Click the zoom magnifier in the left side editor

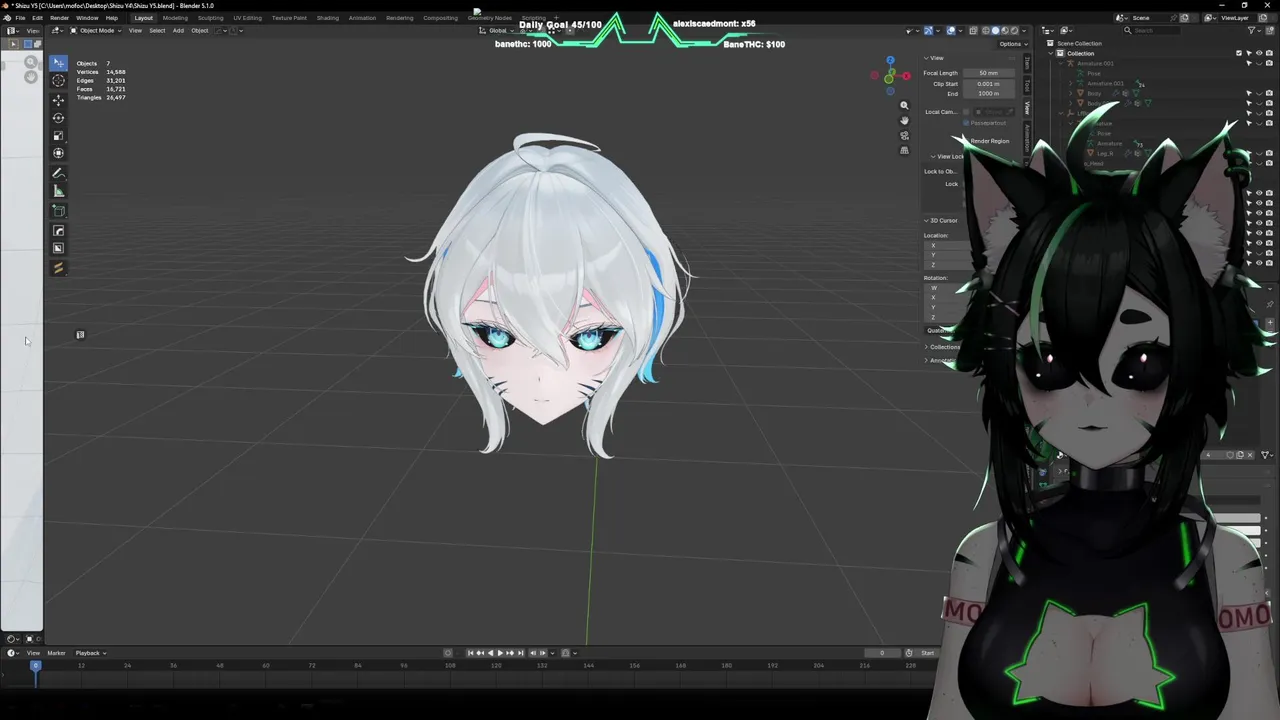[31, 62]
